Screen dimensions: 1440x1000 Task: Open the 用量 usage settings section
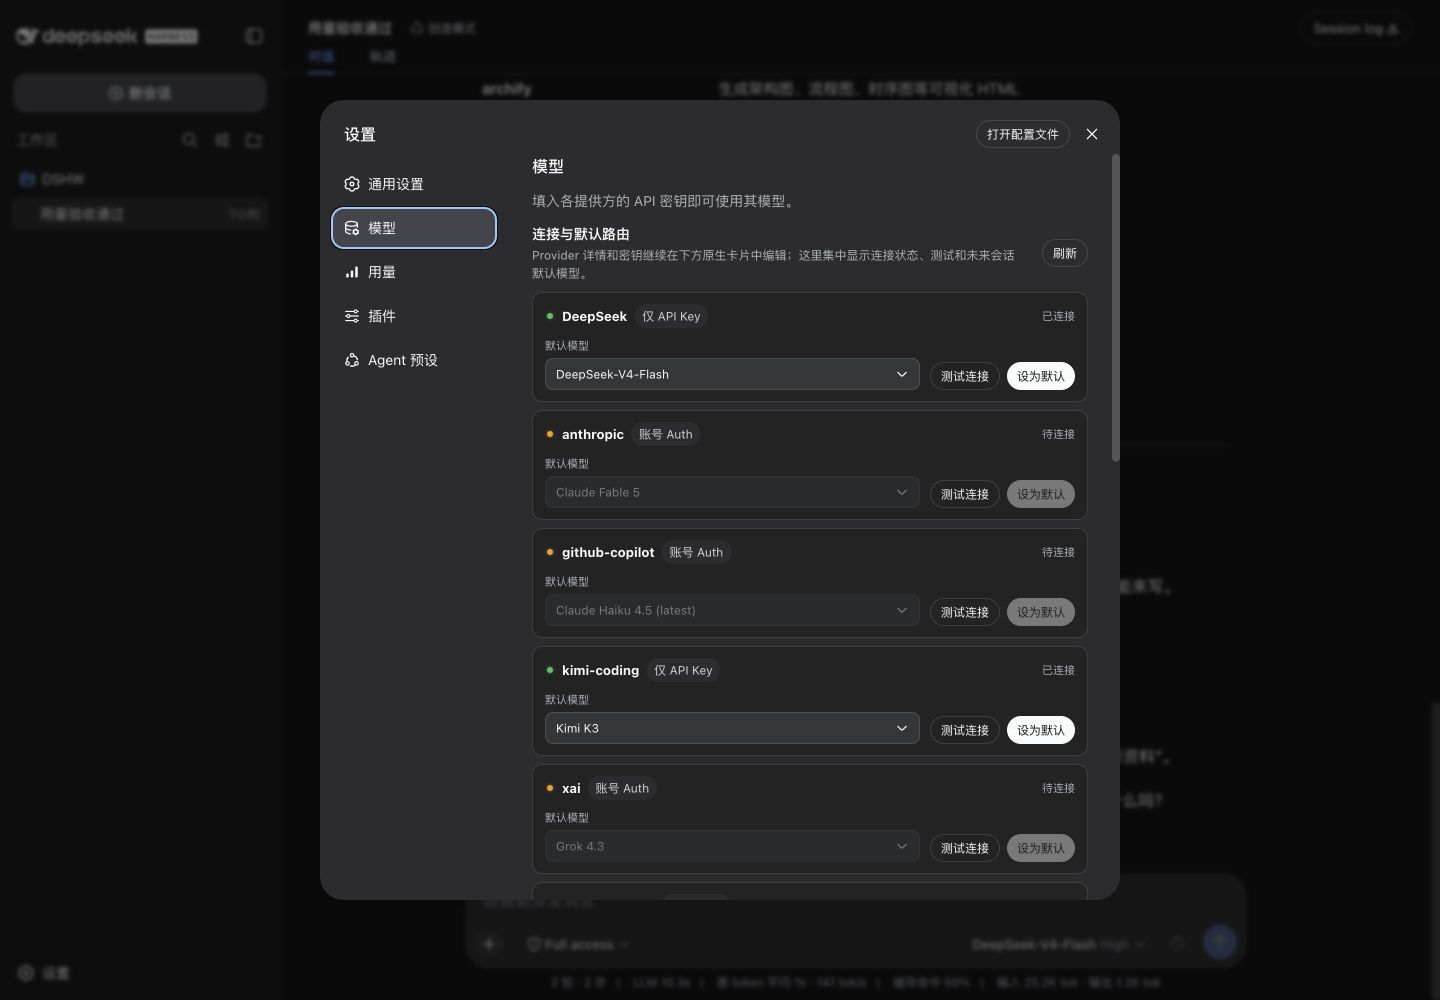tap(414, 272)
